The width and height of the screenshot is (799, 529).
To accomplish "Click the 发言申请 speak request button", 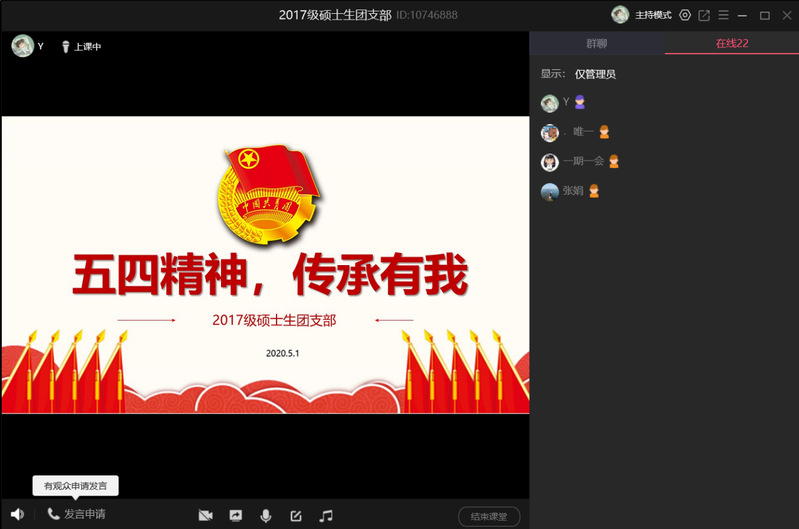I will [x=76, y=514].
